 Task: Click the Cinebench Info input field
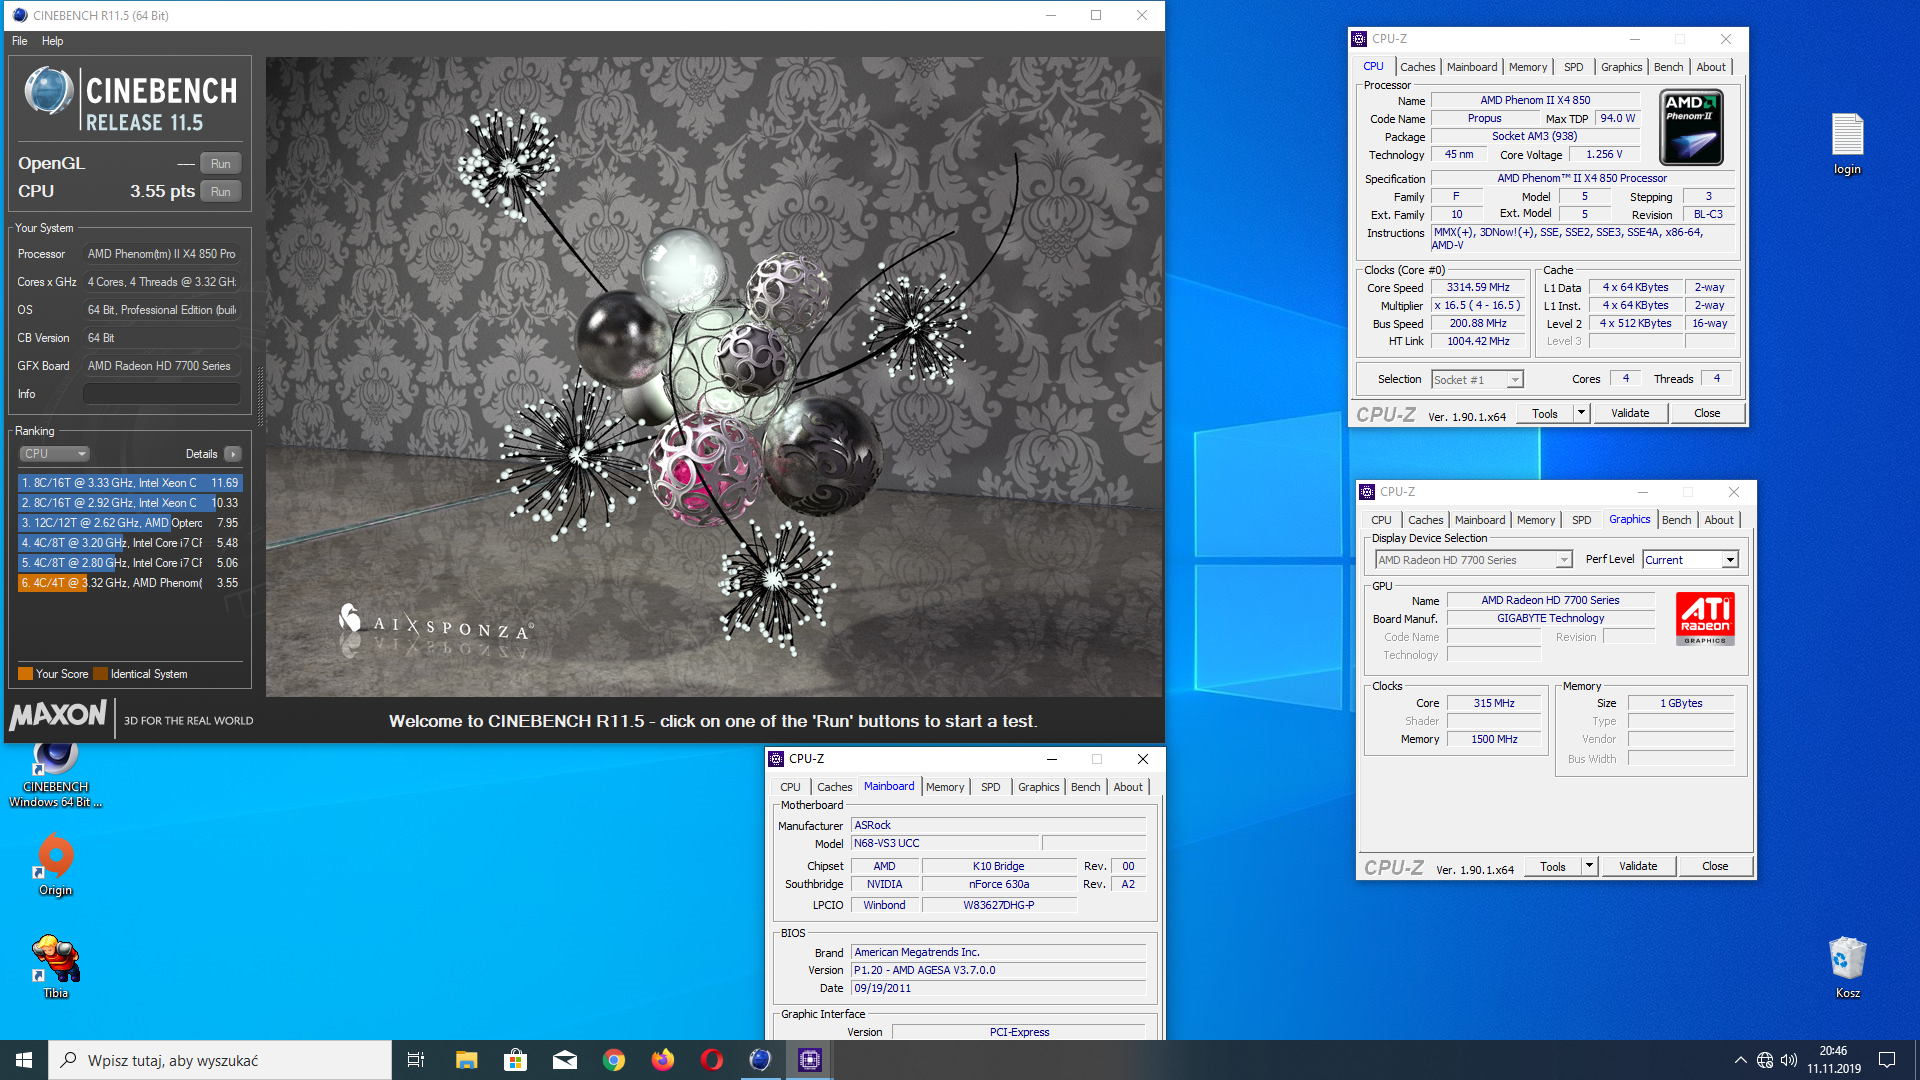click(161, 394)
